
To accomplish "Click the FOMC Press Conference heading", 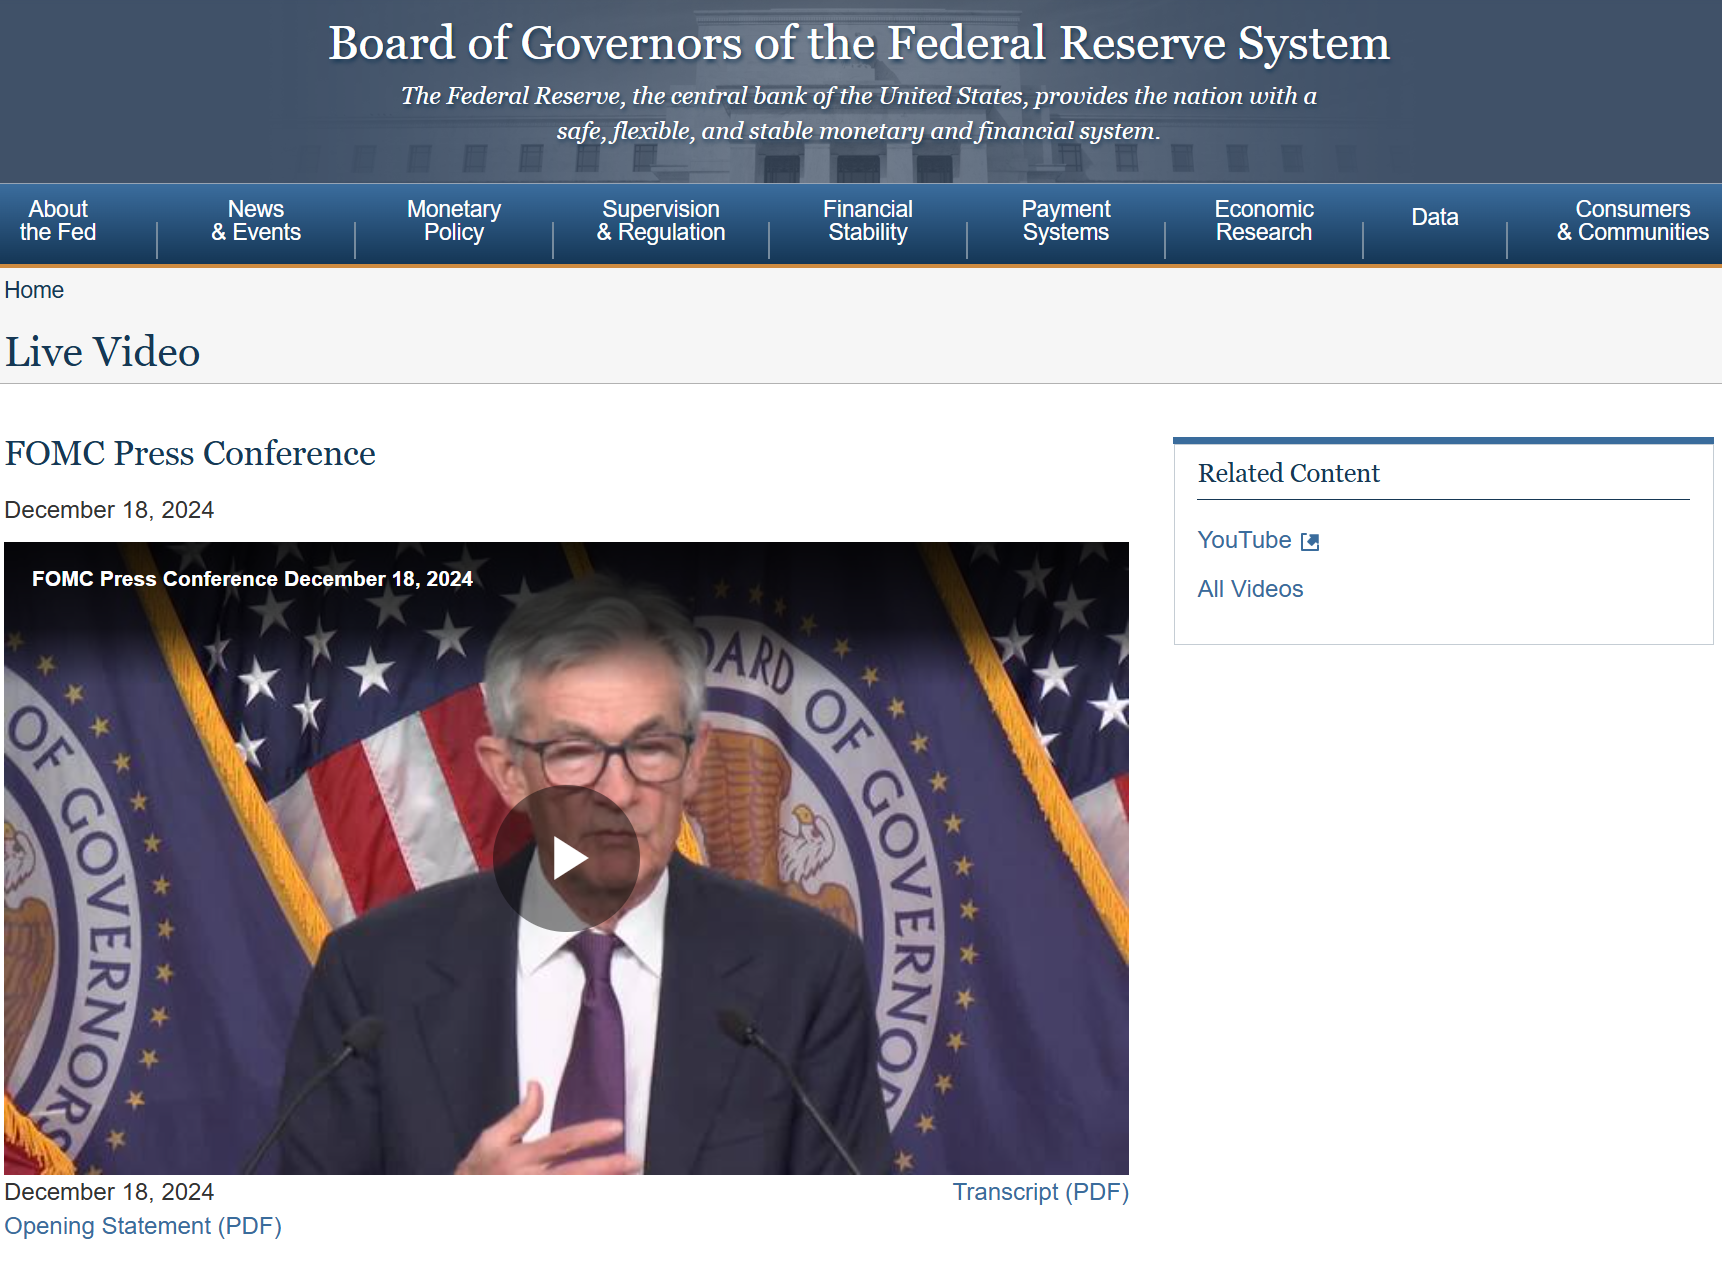I will [x=190, y=453].
